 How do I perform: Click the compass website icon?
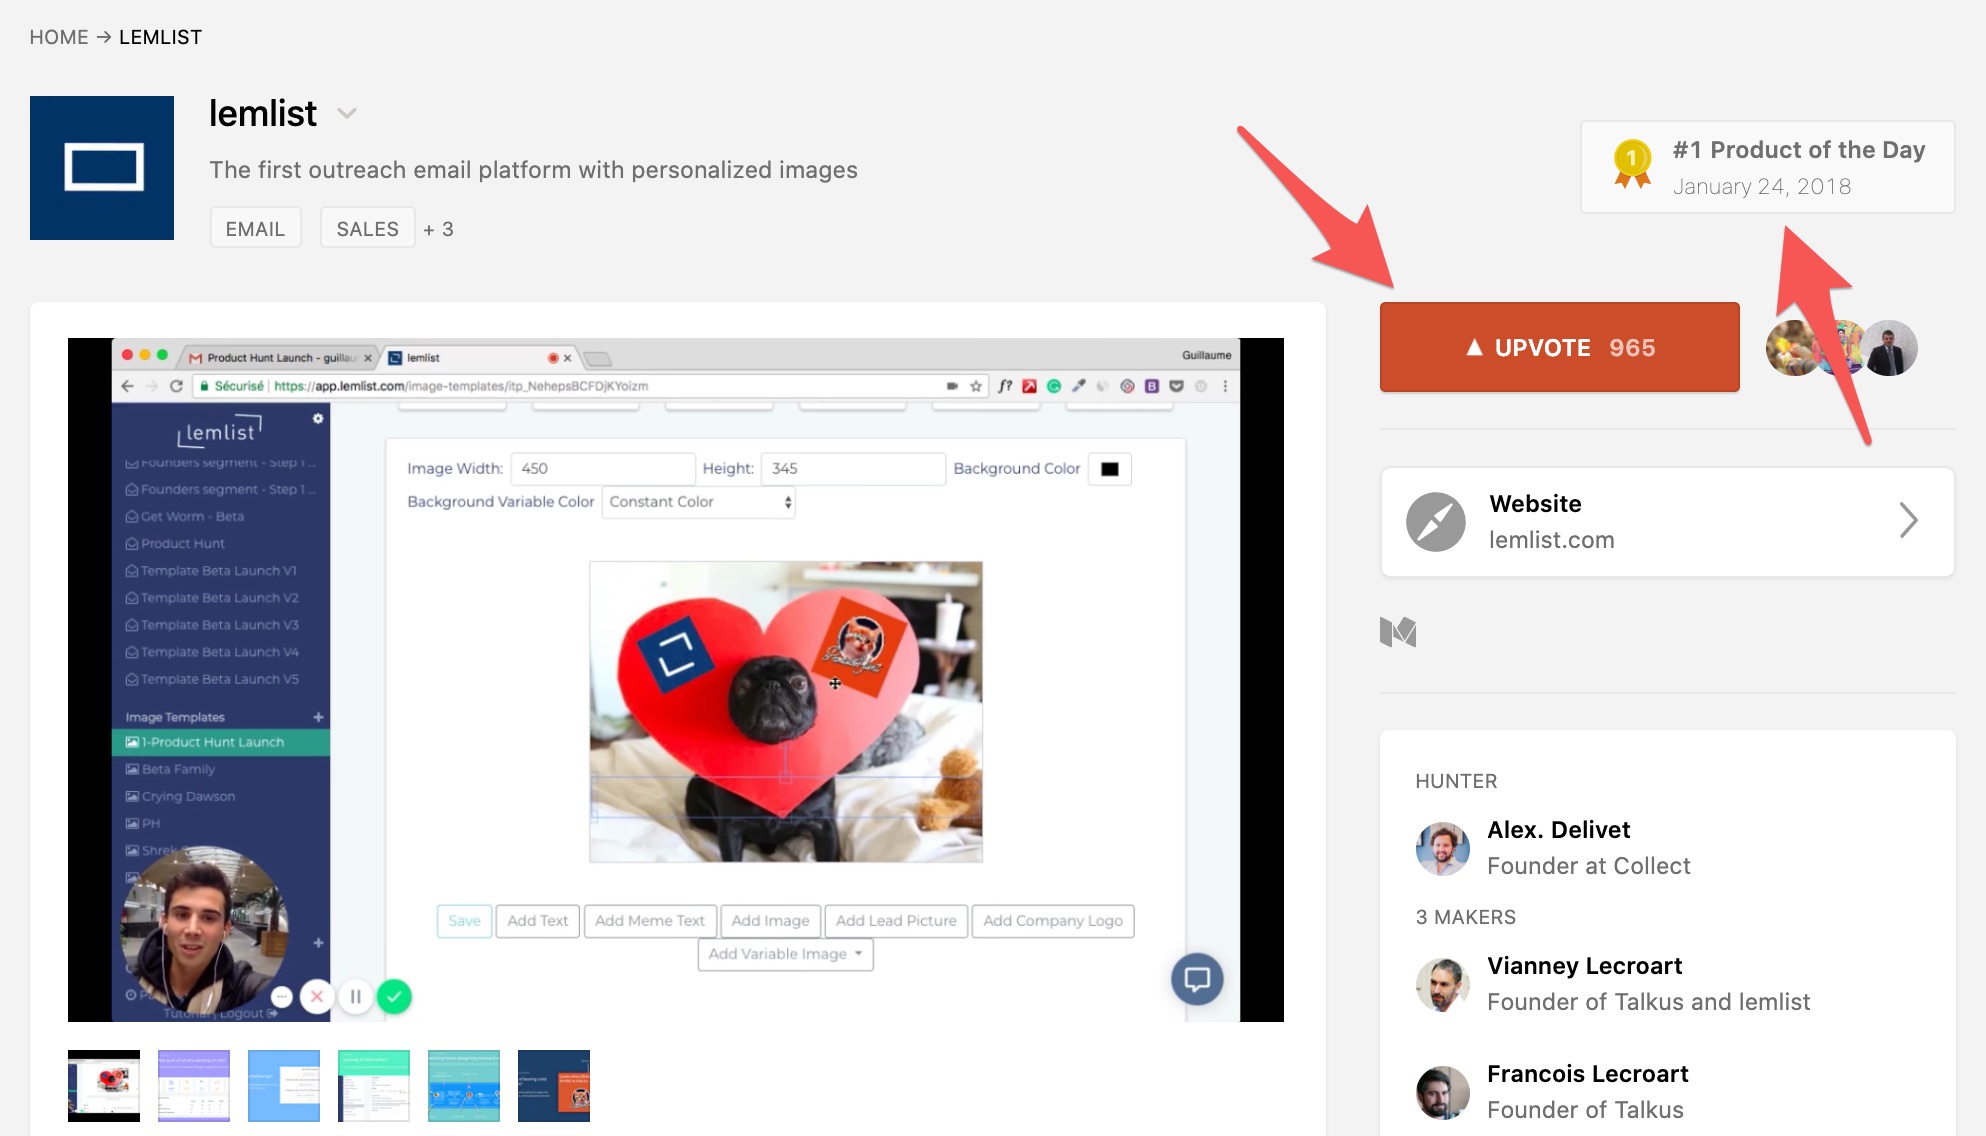pyautogui.click(x=1435, y=521)
